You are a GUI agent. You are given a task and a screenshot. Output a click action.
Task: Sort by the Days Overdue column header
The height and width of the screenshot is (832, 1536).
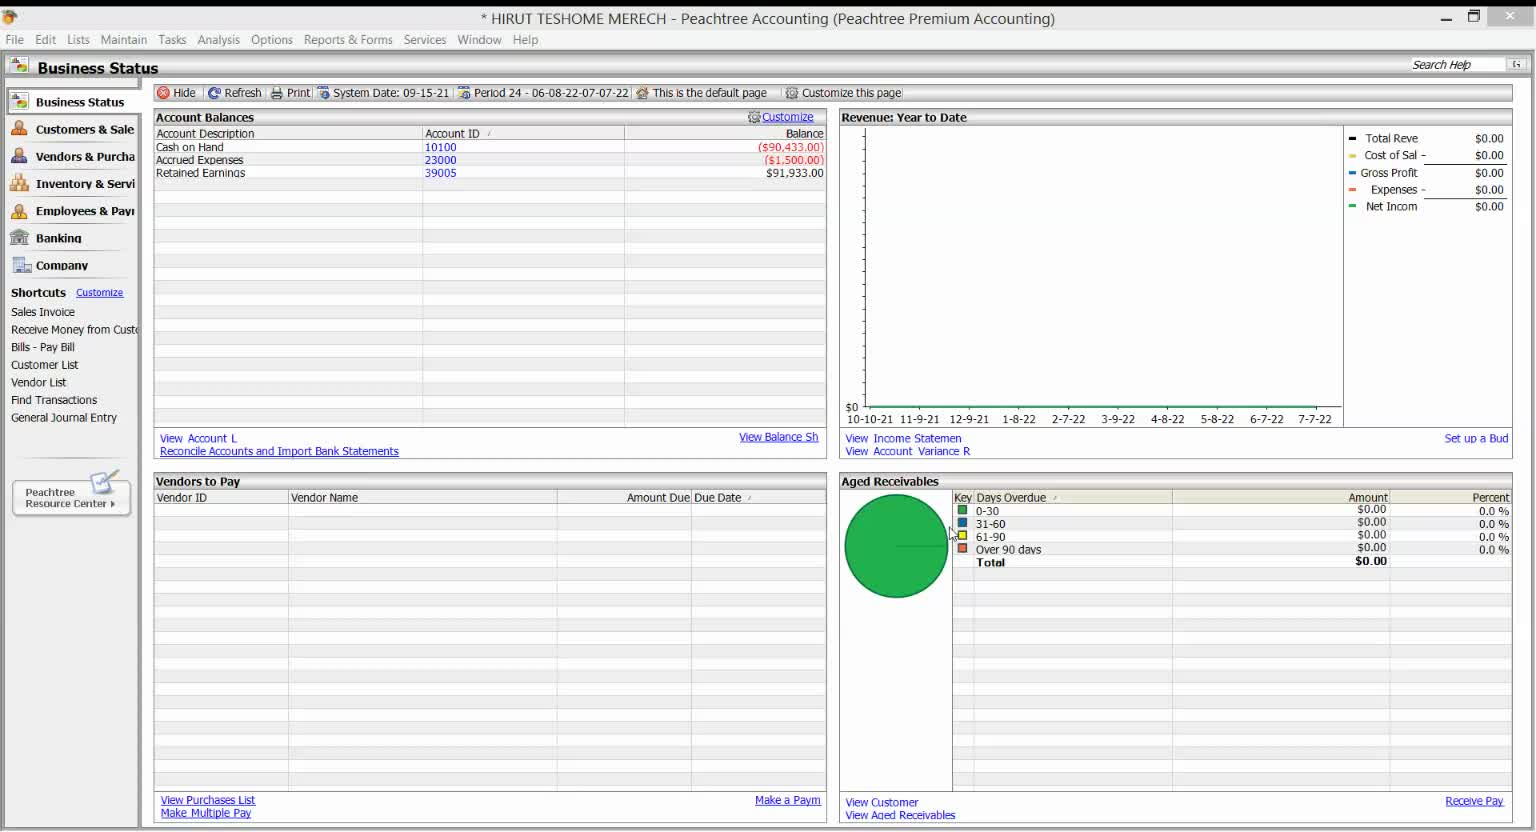pyautogui.click(x=1072, y=497)
